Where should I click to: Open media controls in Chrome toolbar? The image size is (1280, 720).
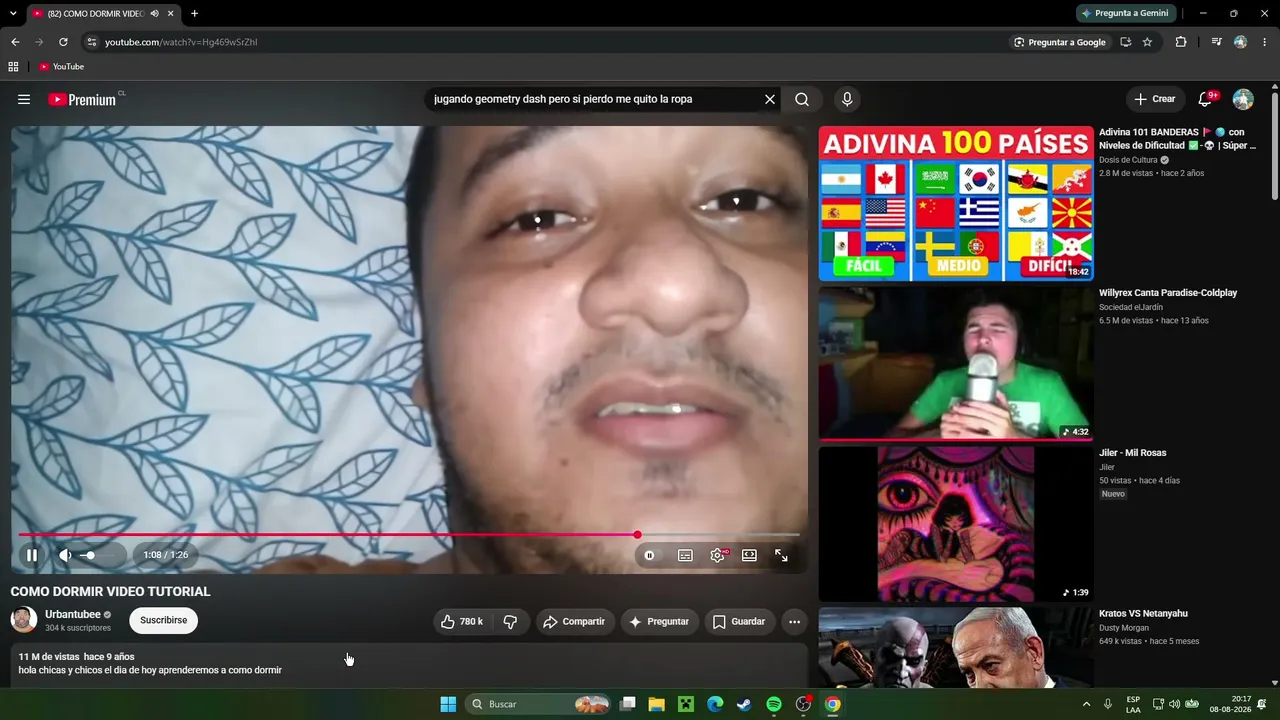click(1216, 42)
